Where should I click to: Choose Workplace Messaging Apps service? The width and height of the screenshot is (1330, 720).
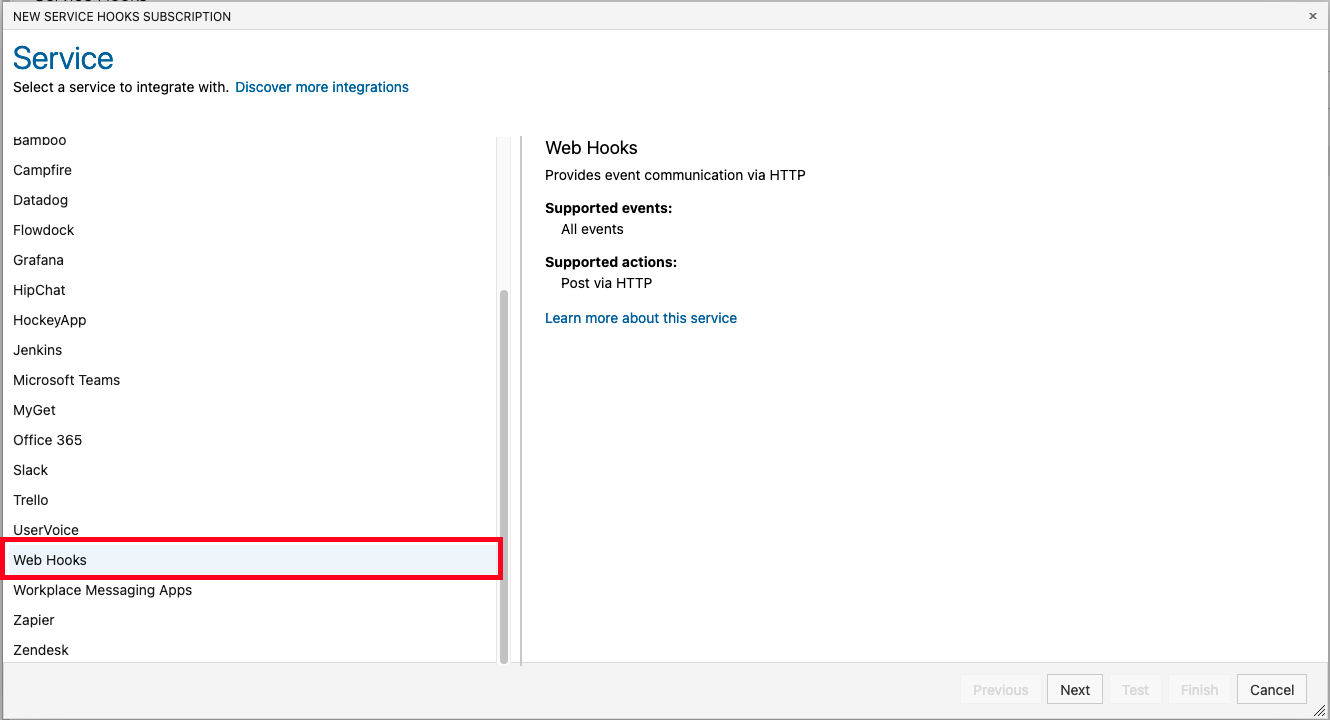pyautogui.click(x=250, y=590)
